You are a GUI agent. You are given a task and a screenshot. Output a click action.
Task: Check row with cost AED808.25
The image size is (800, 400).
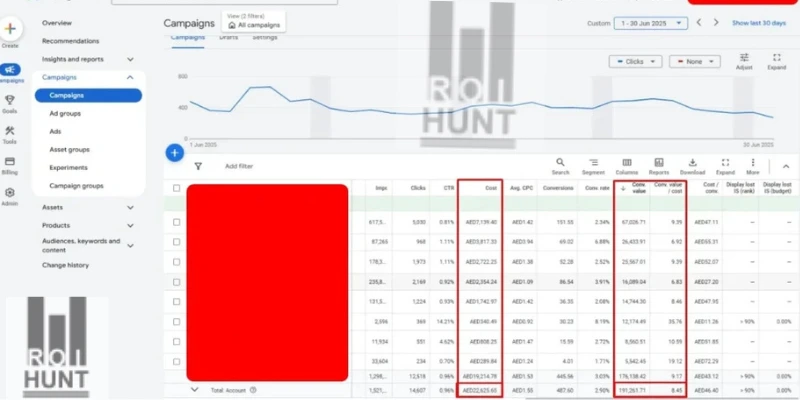click(177, 341)
